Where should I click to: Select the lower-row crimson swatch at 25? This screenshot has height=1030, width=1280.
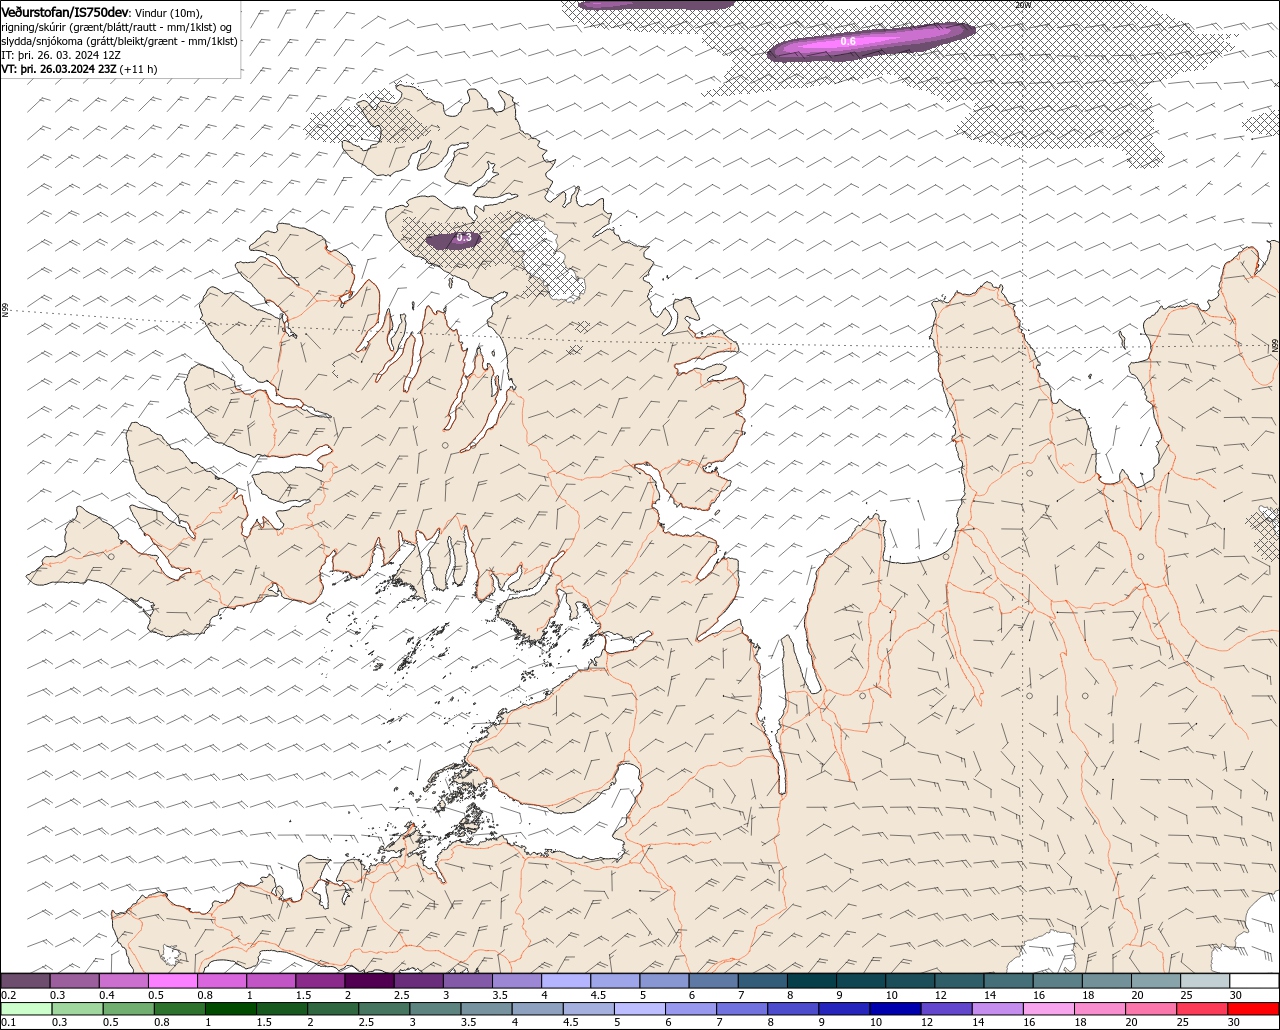coord(1201,1009)
